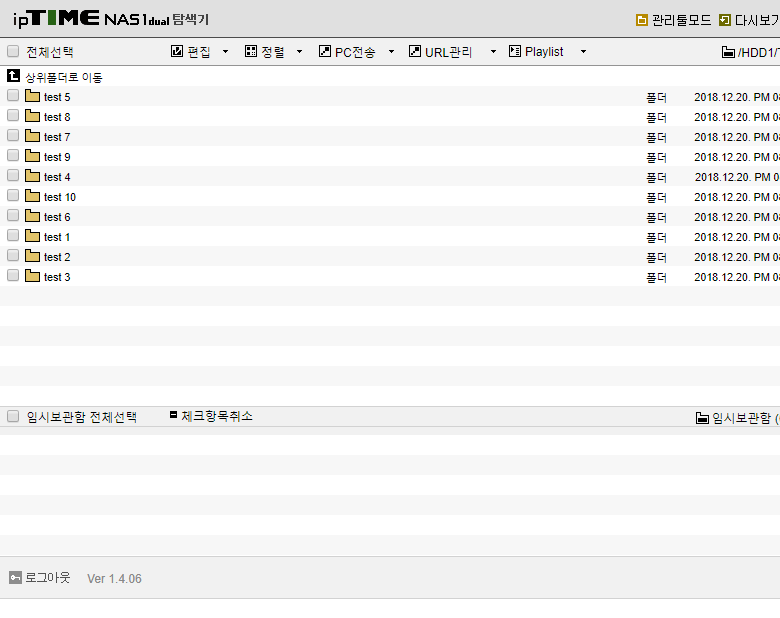
Task: Click the 편집 edit icon
Action: click(x=177, y=51)
